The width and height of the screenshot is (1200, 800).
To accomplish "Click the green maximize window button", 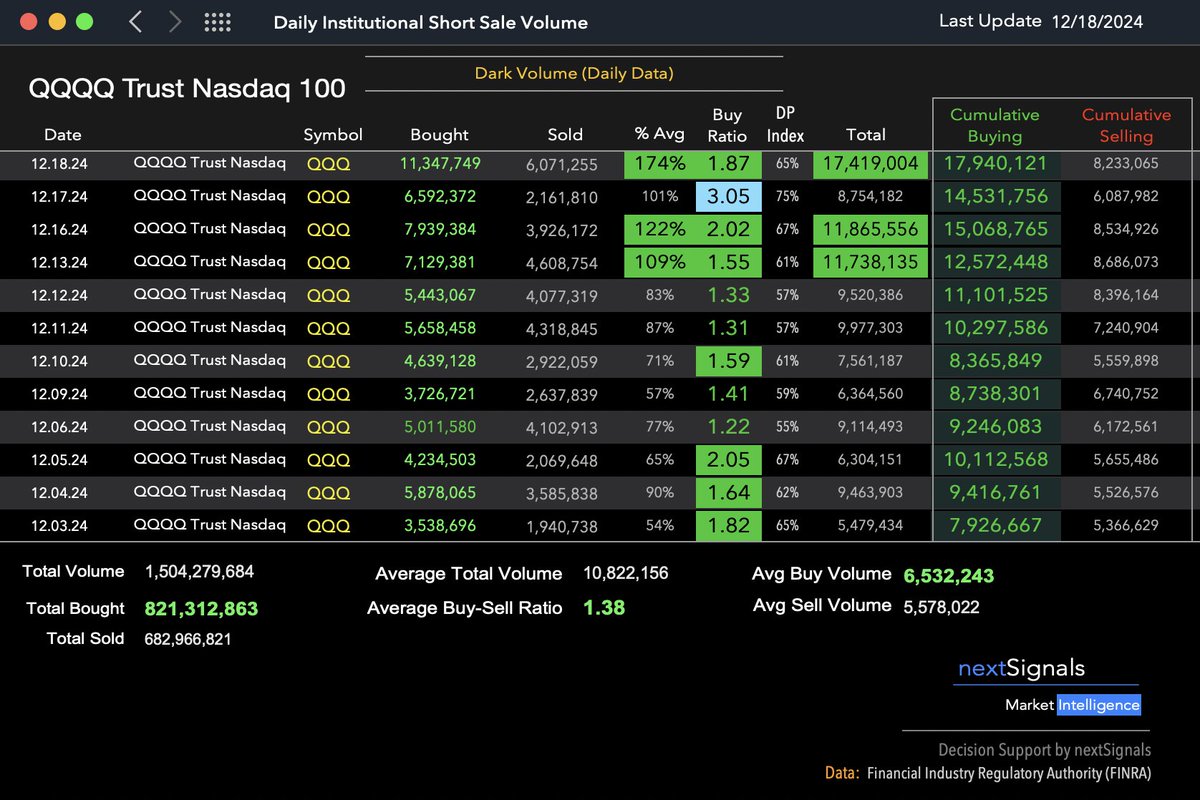I will click(x=85, y=21).
